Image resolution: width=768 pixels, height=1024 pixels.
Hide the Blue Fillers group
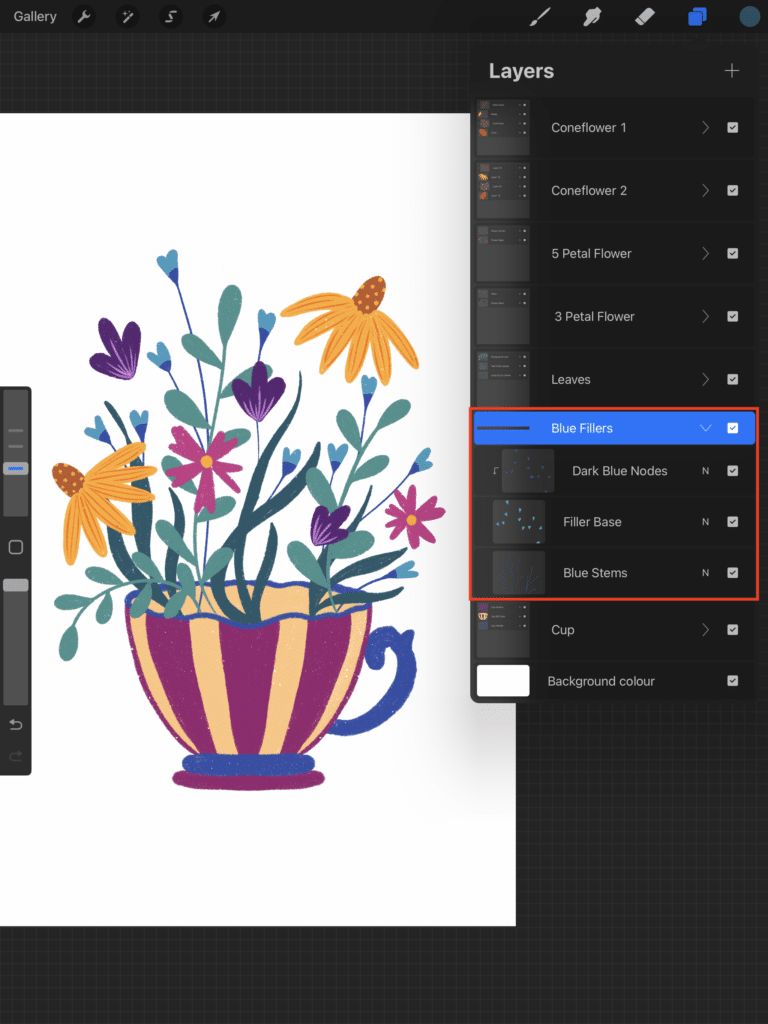[733, 428]
